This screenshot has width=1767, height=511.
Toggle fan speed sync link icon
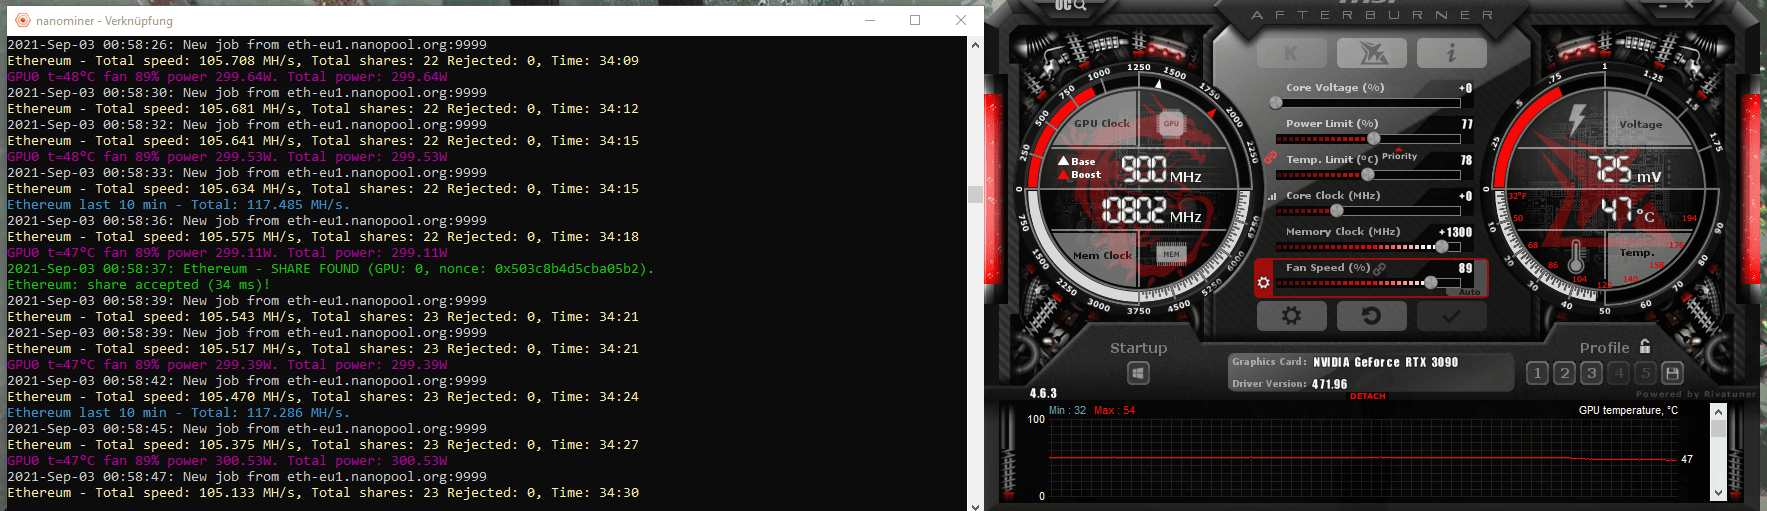(x=1380, y=268)
